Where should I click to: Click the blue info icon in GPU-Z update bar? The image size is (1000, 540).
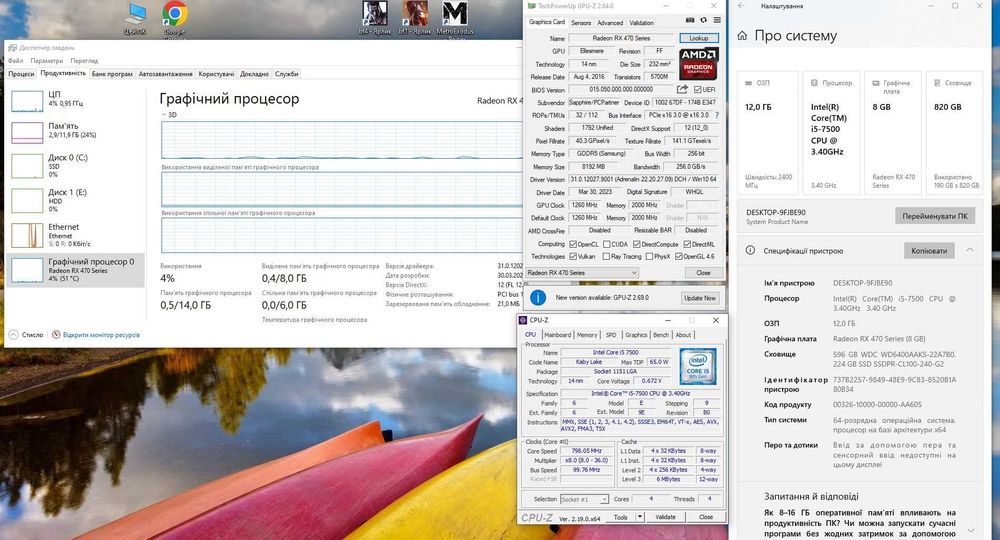click(538, 298)
